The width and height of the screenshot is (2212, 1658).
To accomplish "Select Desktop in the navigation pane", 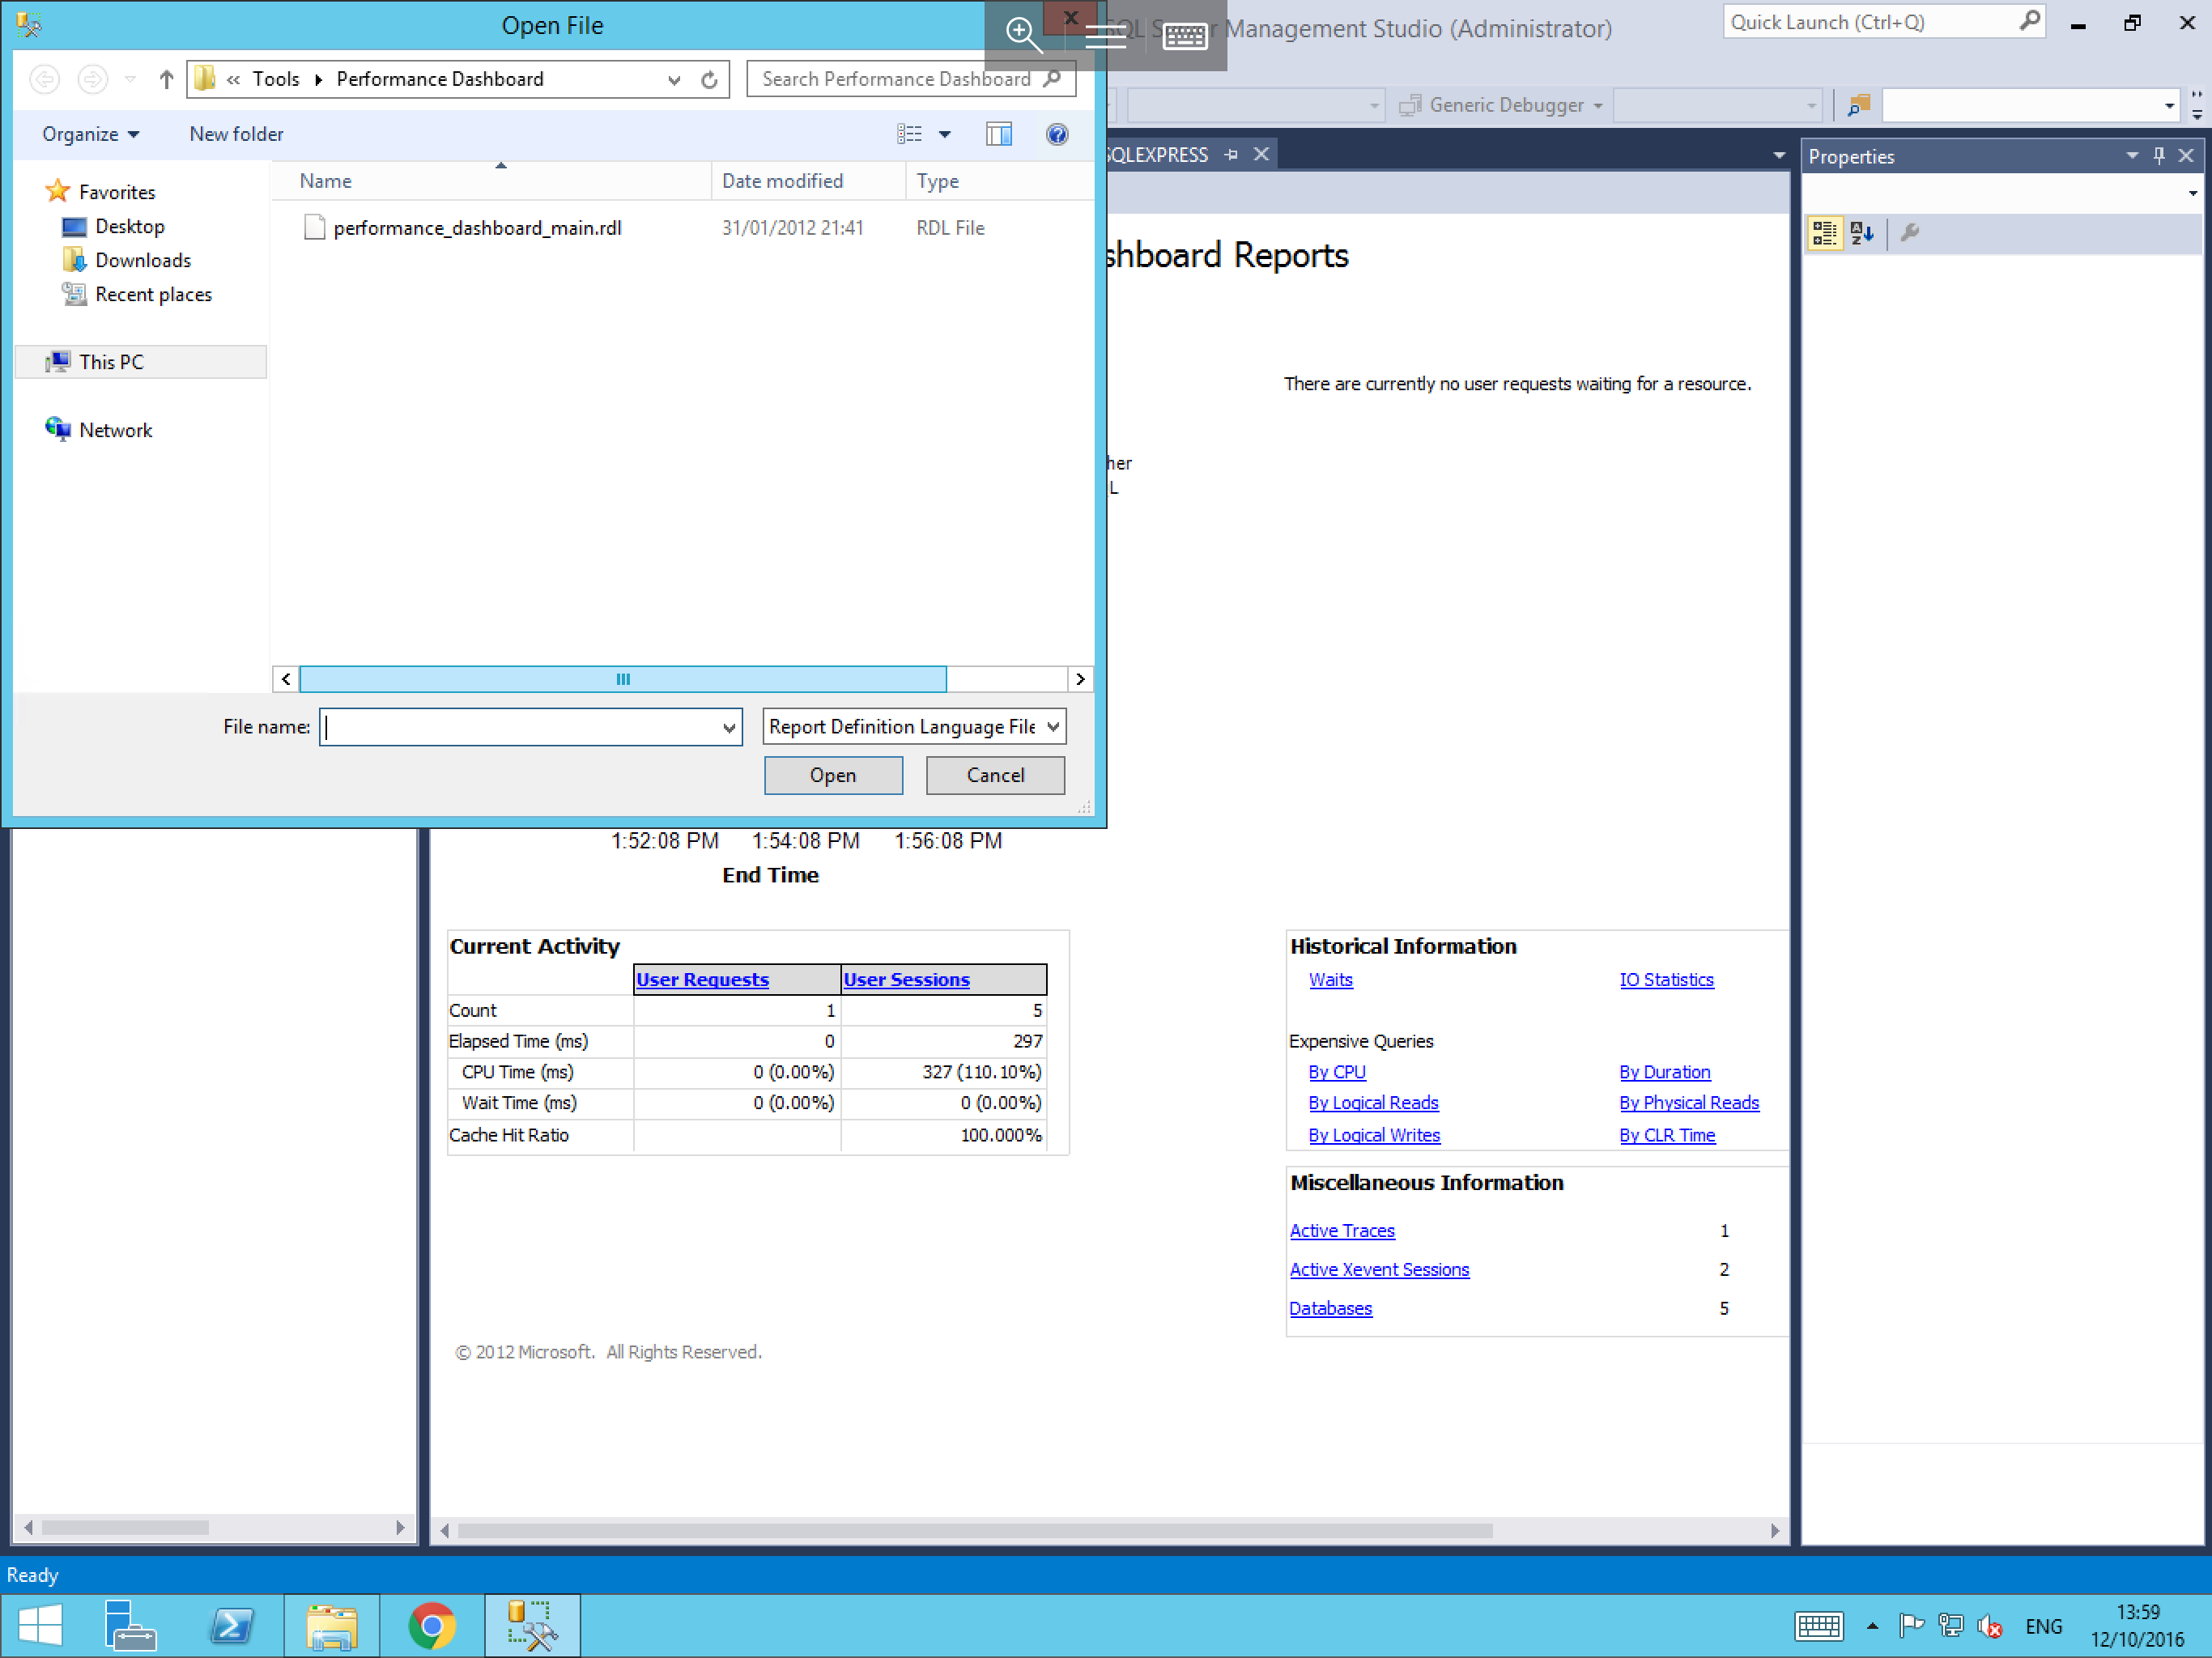I will tap(129, 226).
